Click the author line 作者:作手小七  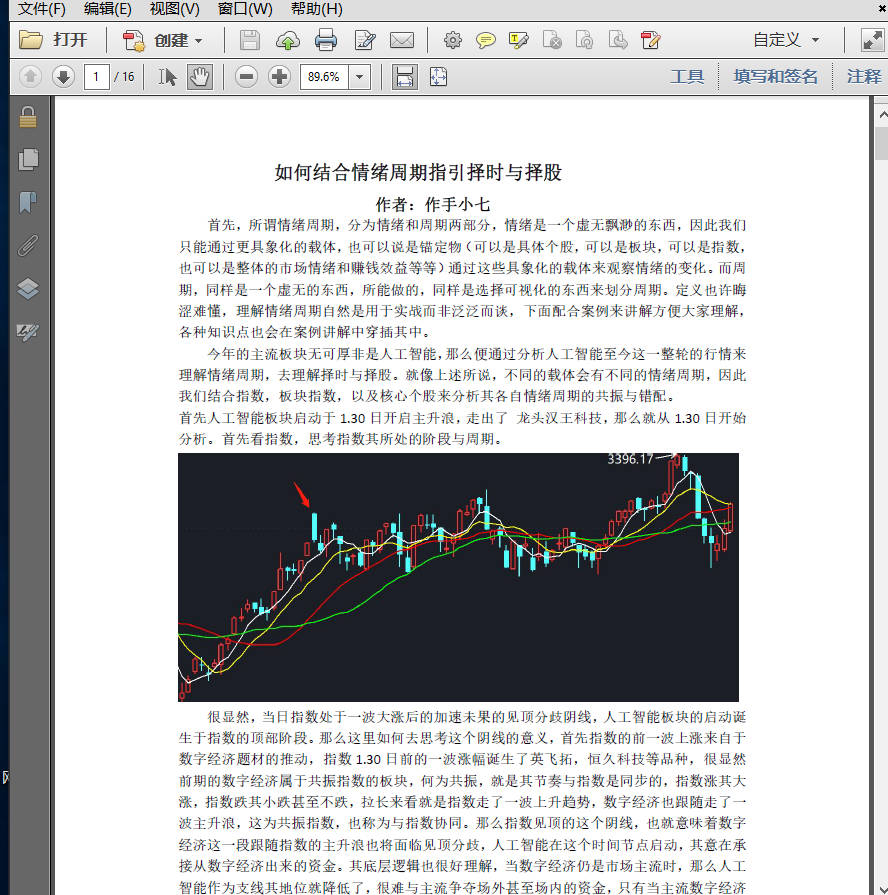click(433, 204)
